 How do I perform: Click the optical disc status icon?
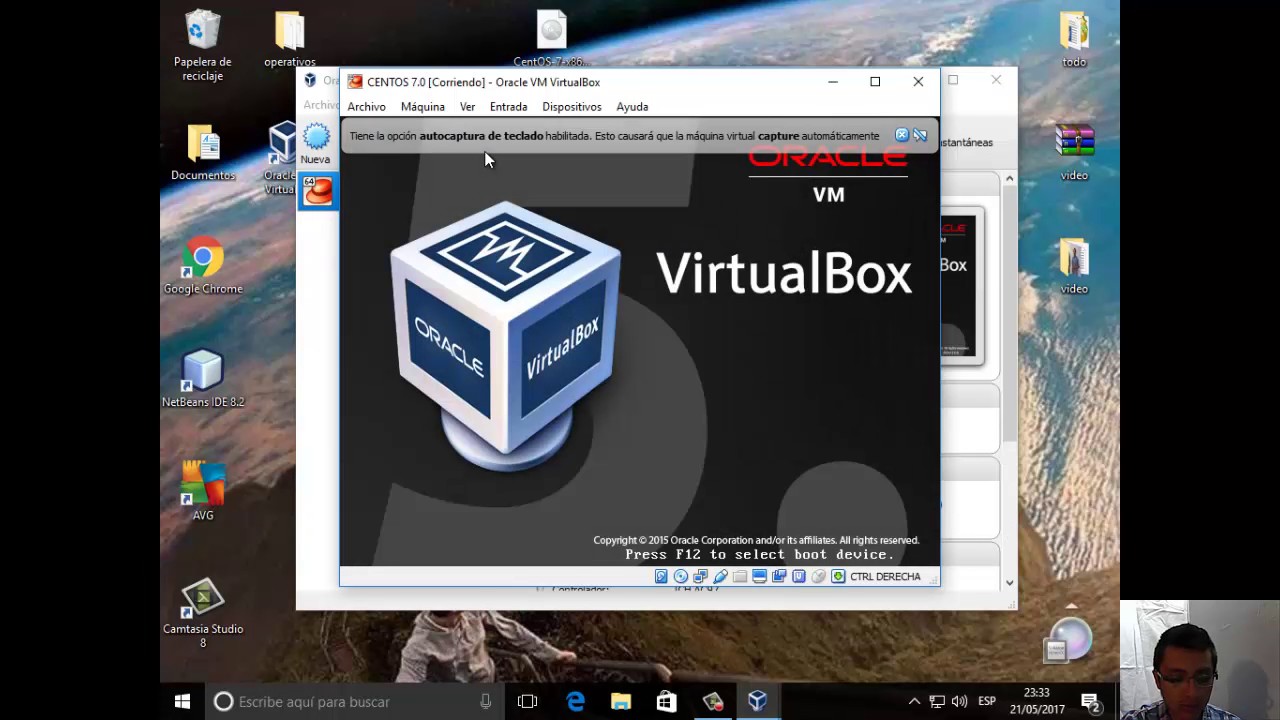coord(681,576)
